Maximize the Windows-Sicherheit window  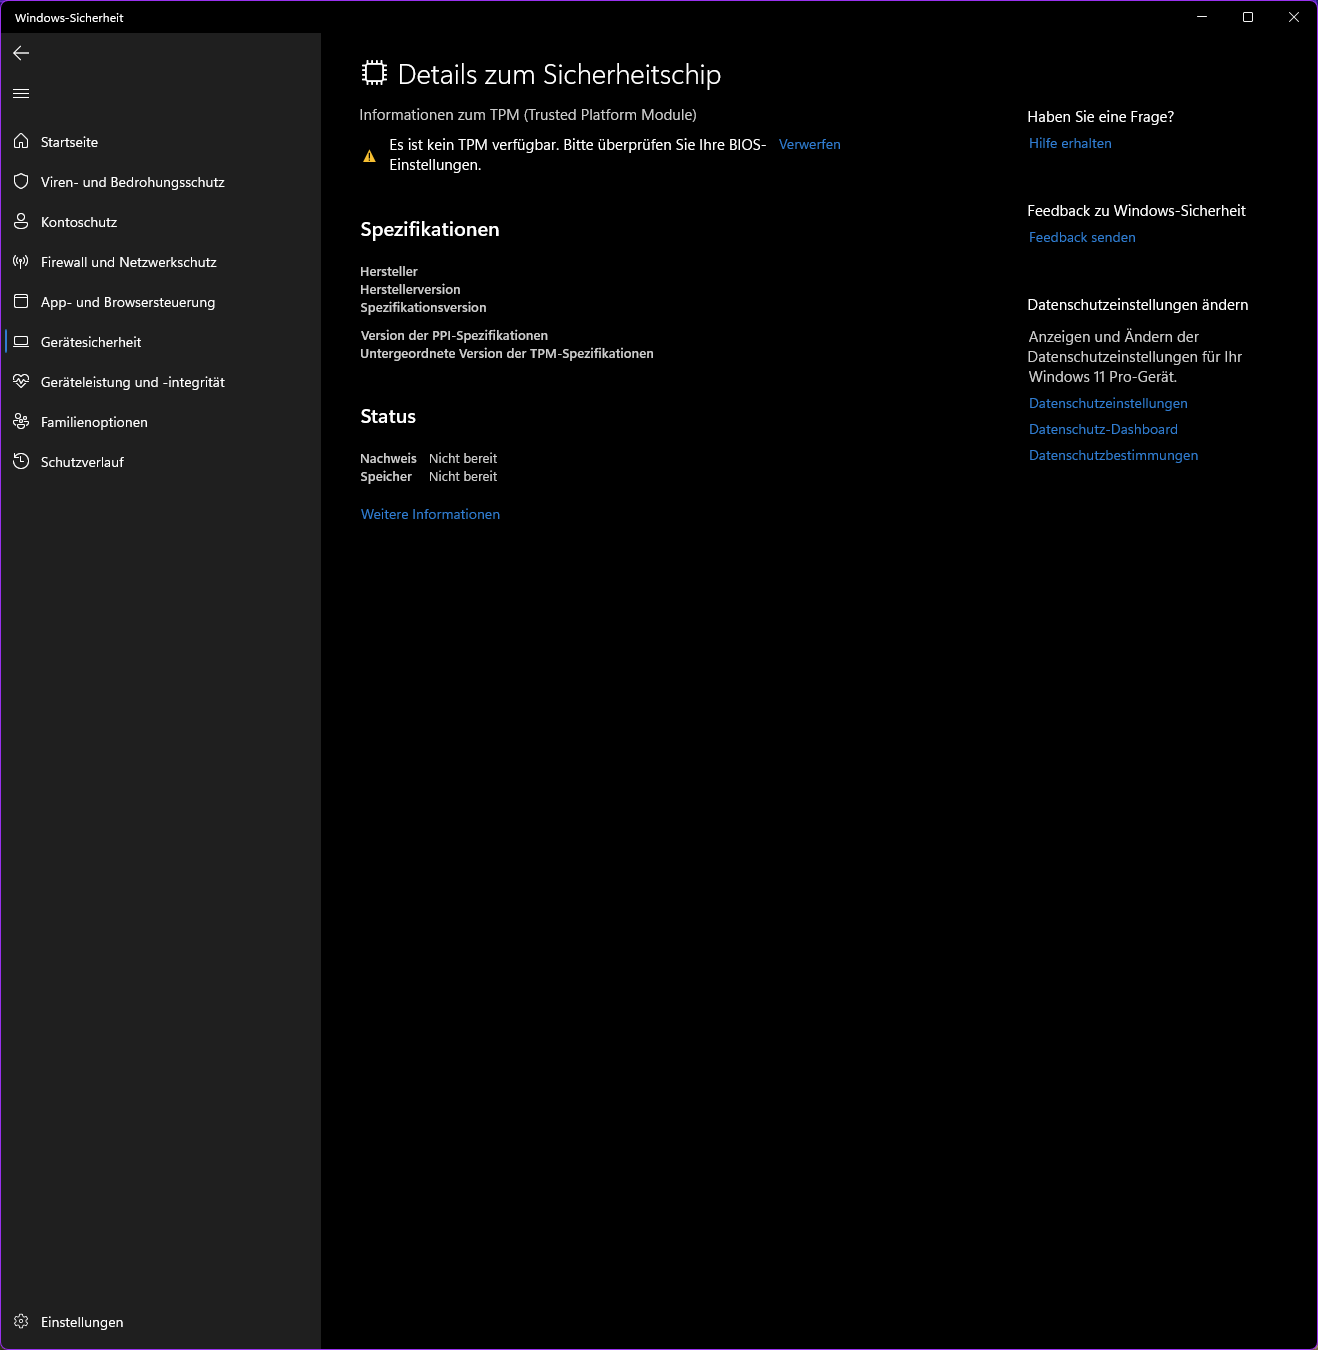pyautogui.click(x=1248, y=17)
